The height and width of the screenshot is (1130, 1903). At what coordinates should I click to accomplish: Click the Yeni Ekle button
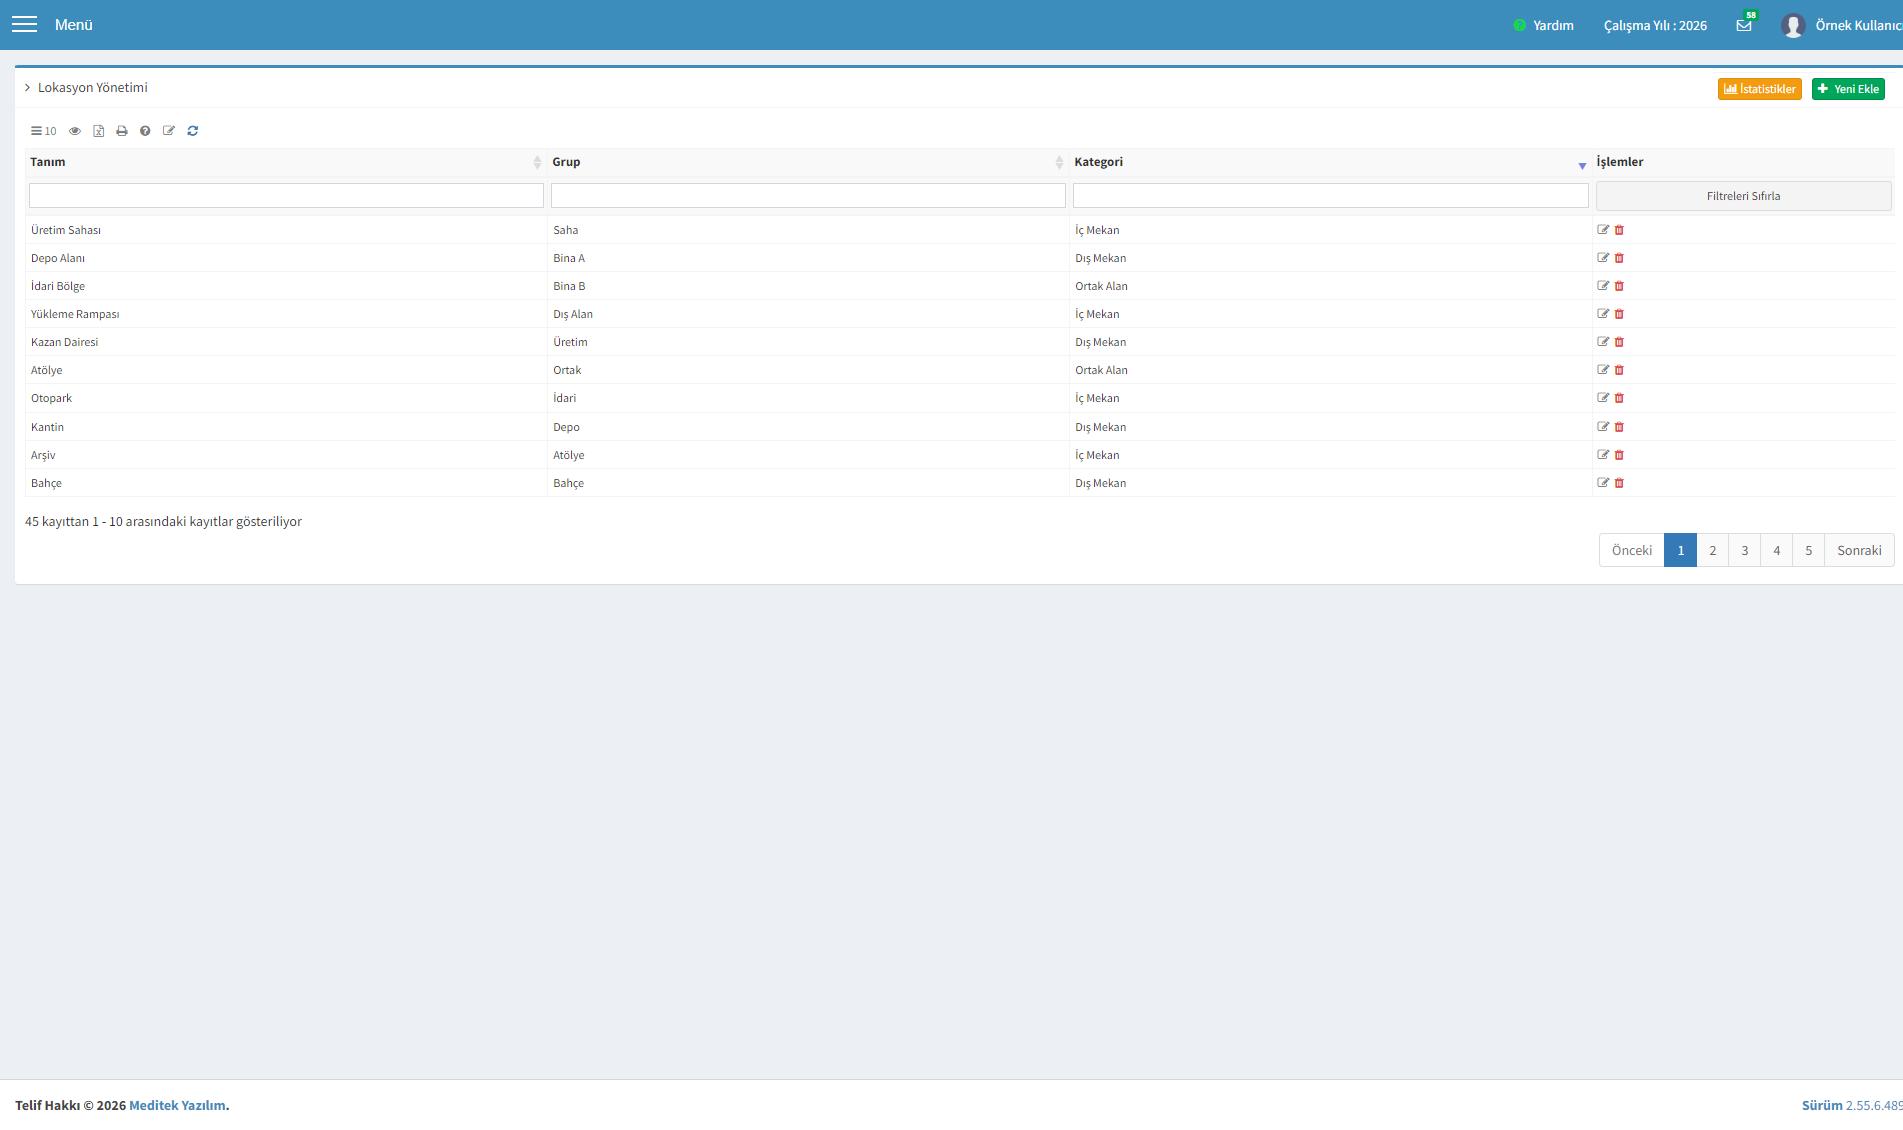tap(1848, 89)
